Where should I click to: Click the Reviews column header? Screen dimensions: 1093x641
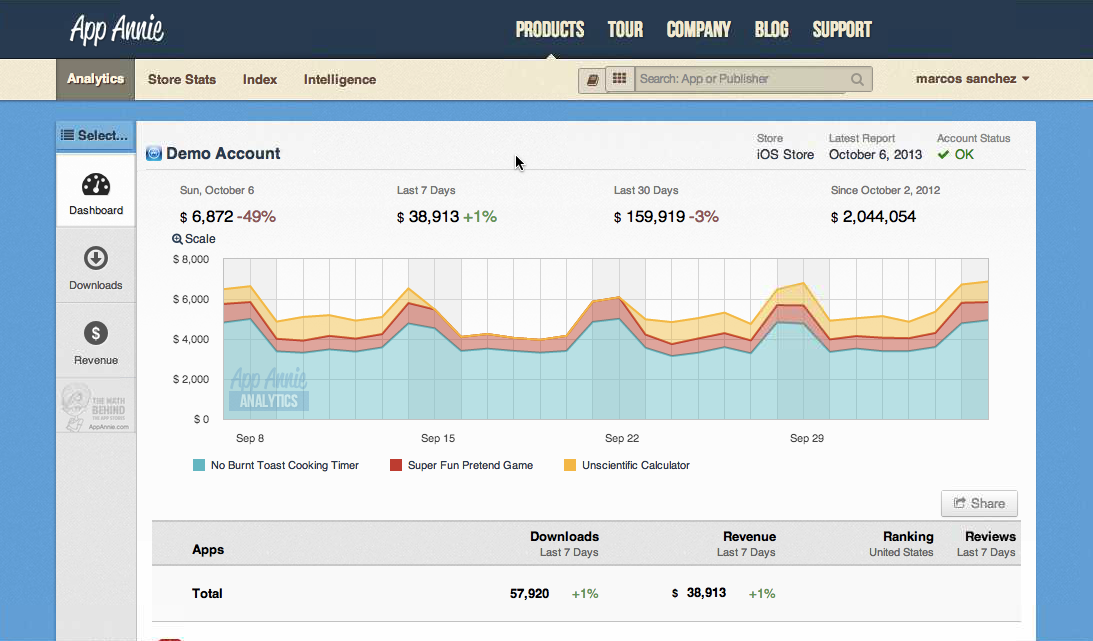coord(990,536)
